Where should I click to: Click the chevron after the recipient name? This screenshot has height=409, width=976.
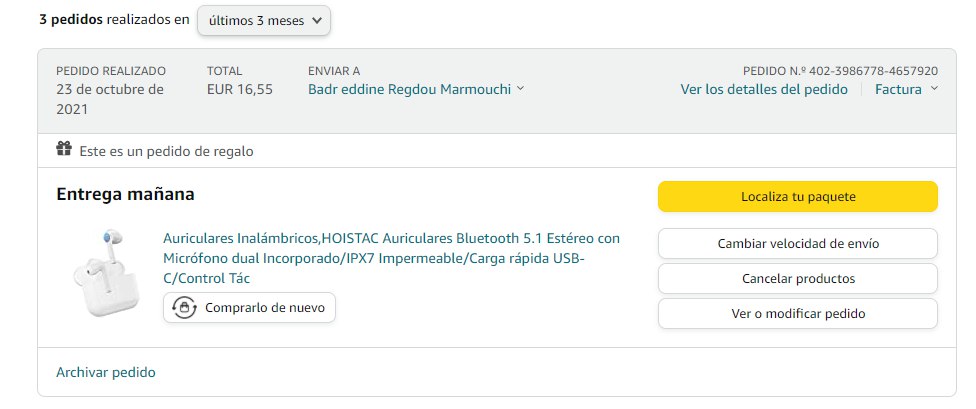point(520,90)
